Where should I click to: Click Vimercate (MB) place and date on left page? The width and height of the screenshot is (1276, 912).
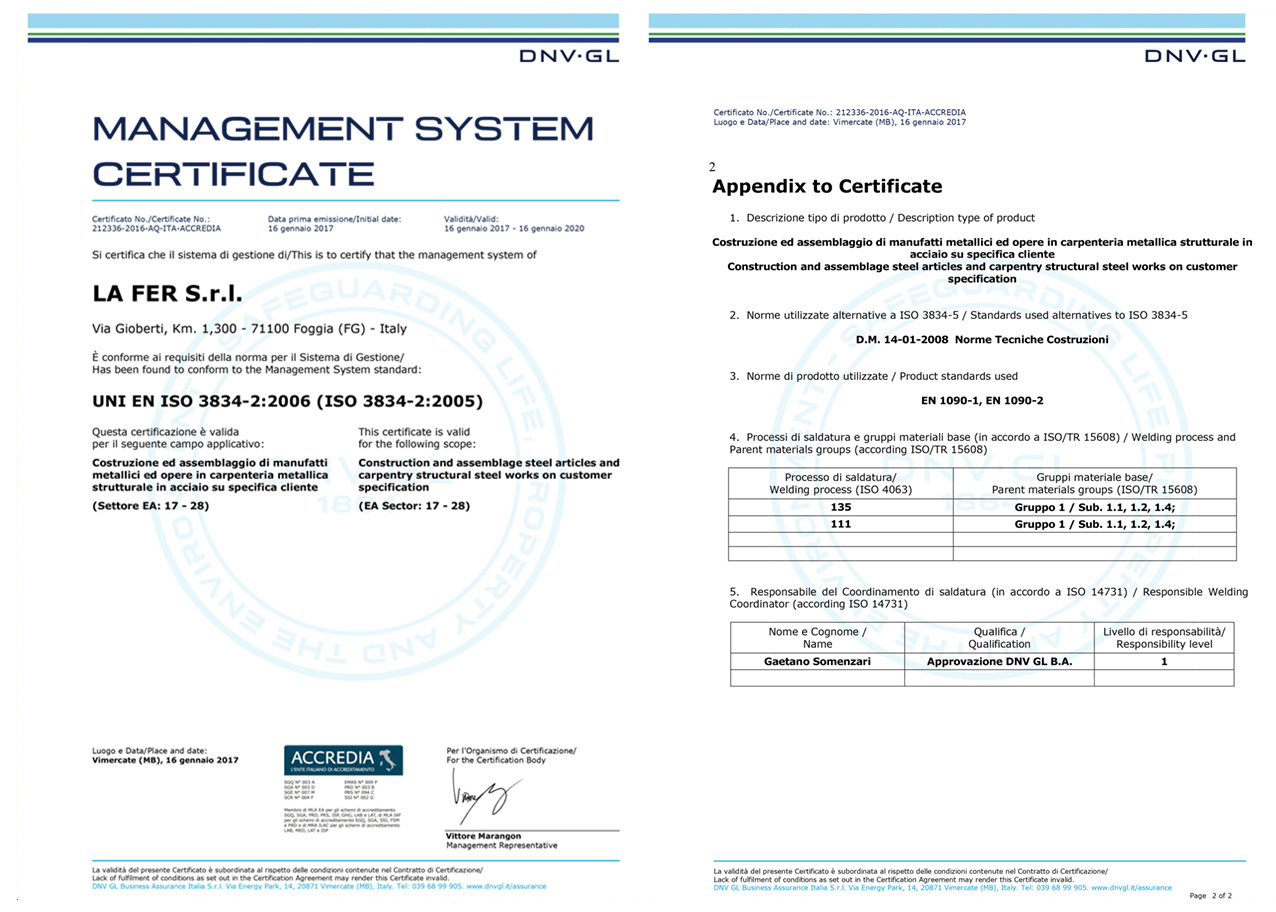tap(165, 761)
